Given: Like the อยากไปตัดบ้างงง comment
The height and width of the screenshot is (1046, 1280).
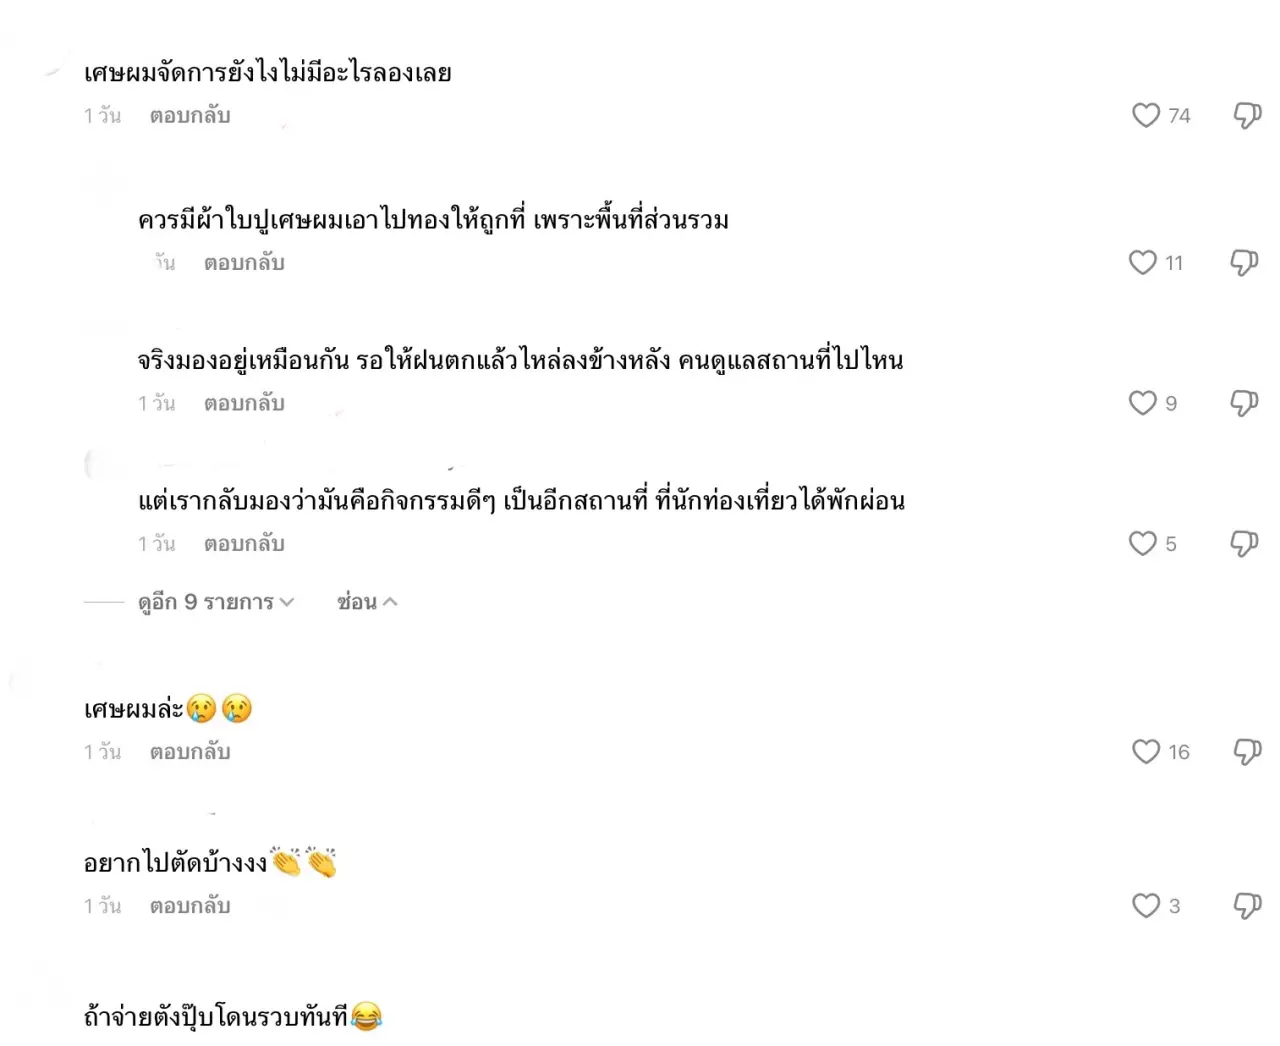Looking at the screenshot, I should (x=1146, y=905).
